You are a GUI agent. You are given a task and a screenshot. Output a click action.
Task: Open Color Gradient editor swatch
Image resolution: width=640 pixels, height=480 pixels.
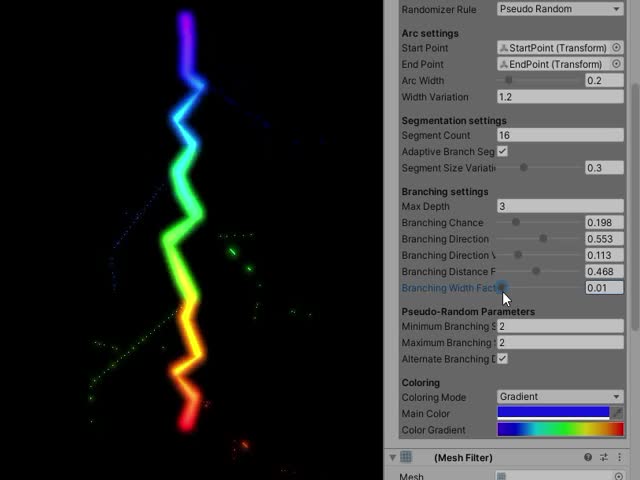pos(560,429)
